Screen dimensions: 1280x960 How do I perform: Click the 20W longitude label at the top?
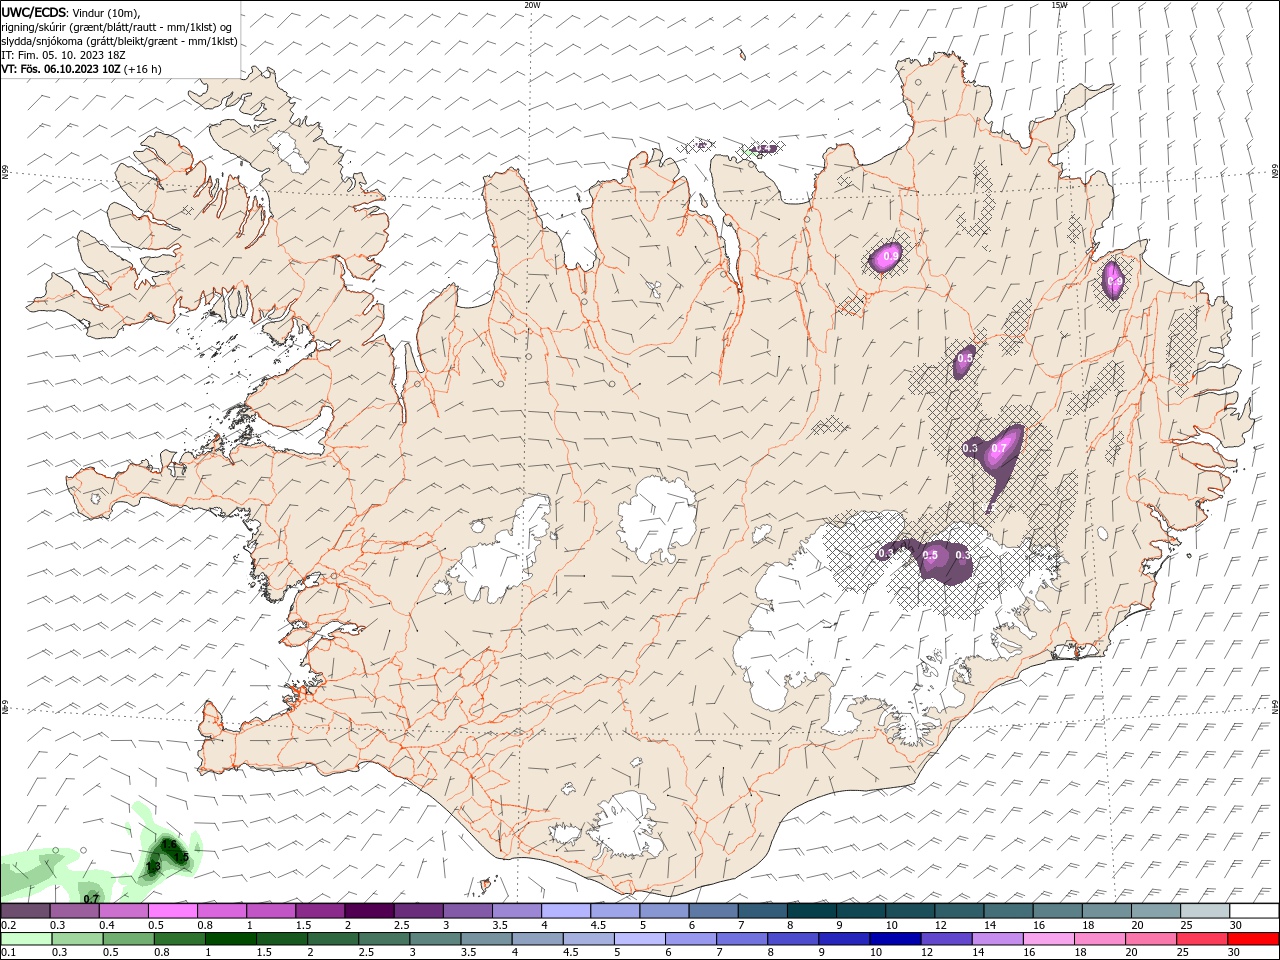(532, 5)
